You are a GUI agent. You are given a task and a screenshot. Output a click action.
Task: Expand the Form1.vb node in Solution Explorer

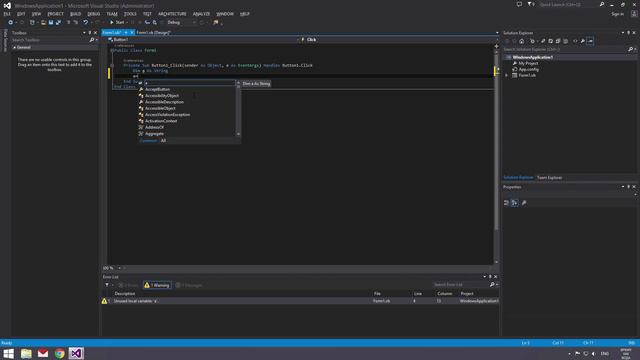tap(507, 76)
